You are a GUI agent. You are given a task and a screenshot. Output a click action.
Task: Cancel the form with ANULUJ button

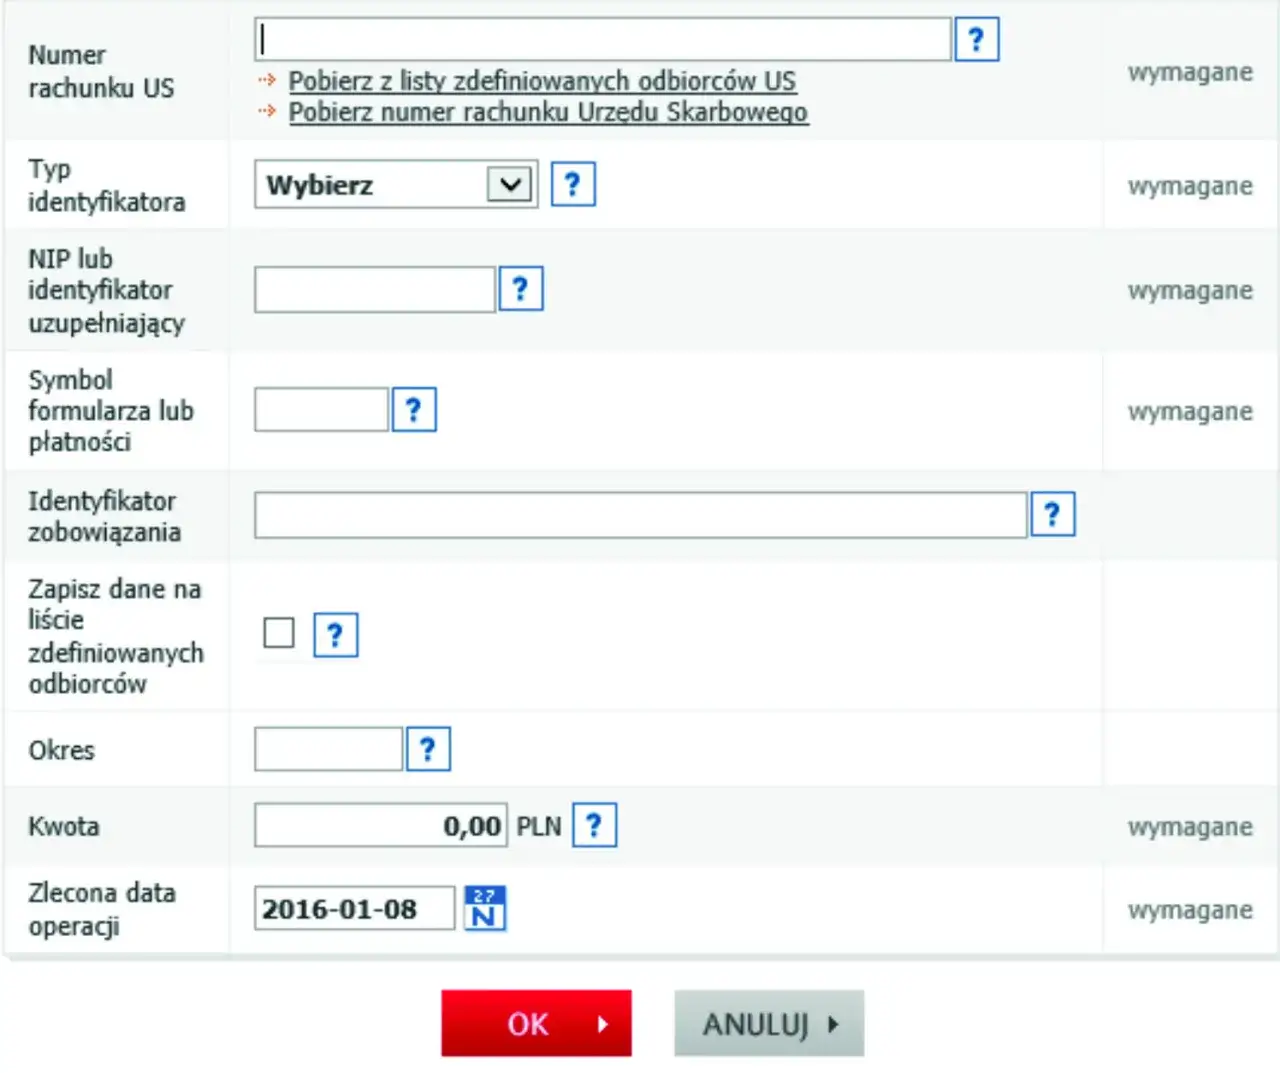[x=769, y=1023]
